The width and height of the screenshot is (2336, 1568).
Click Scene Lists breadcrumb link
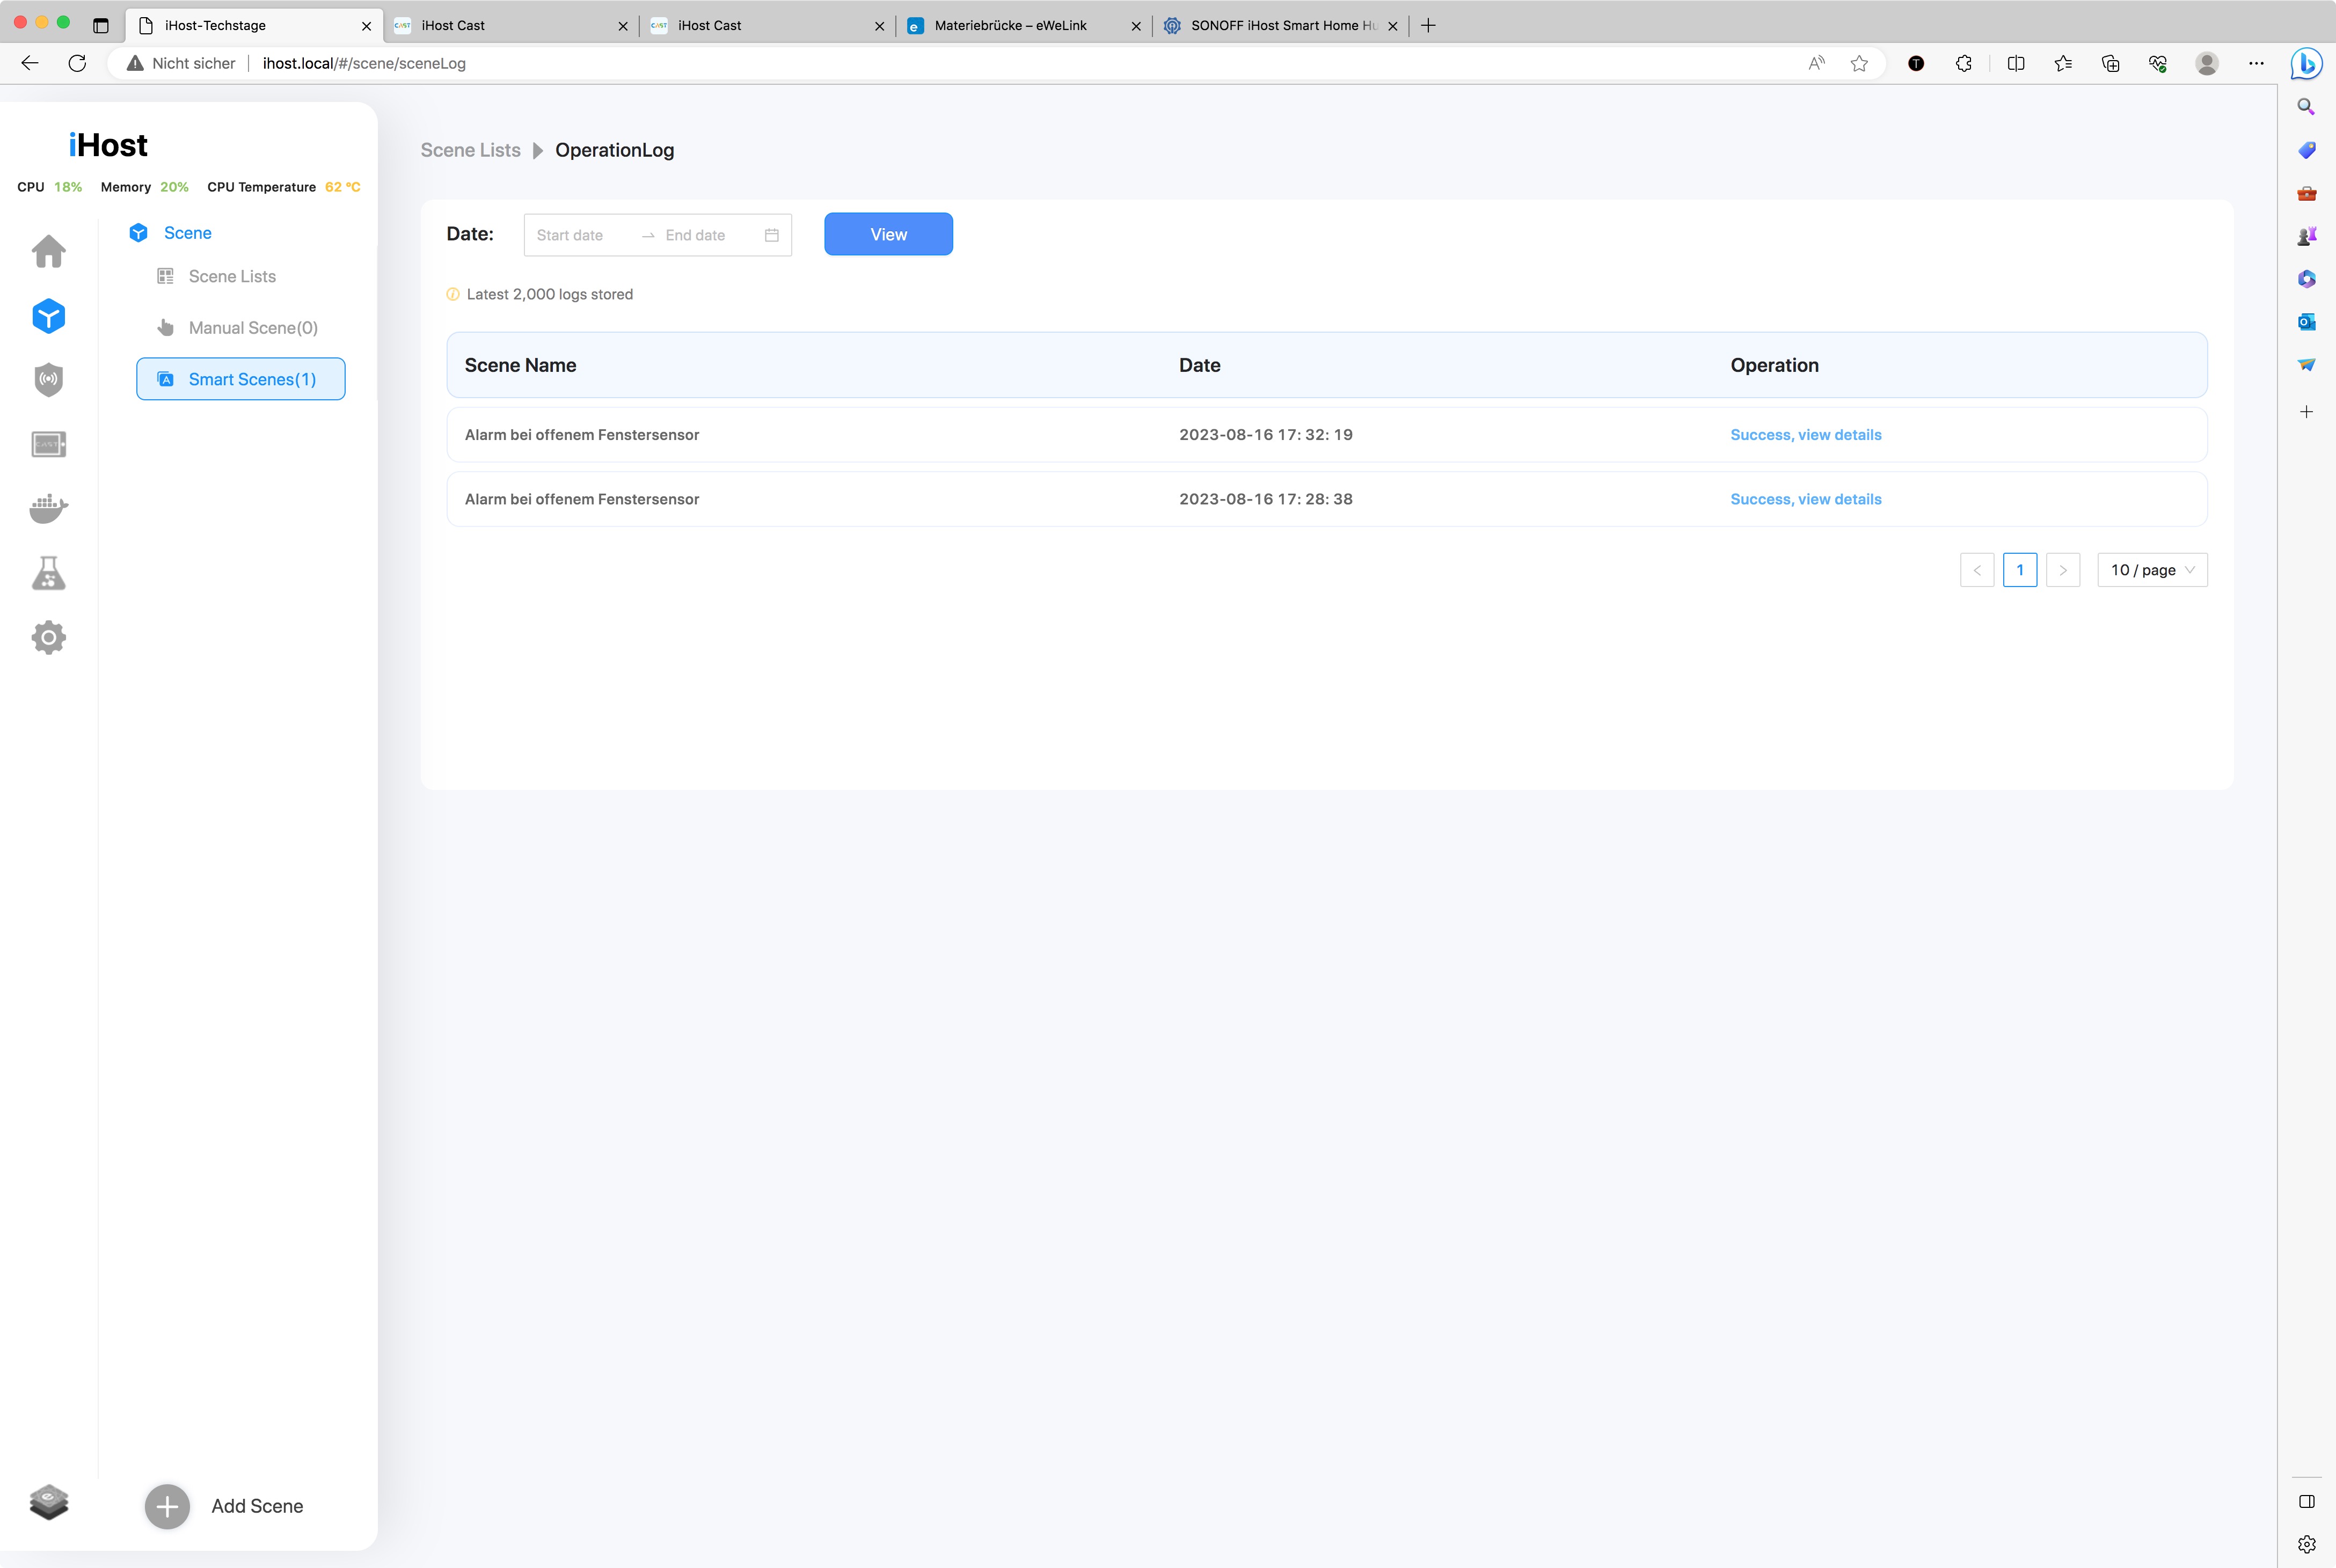click(x=470, y=150)
